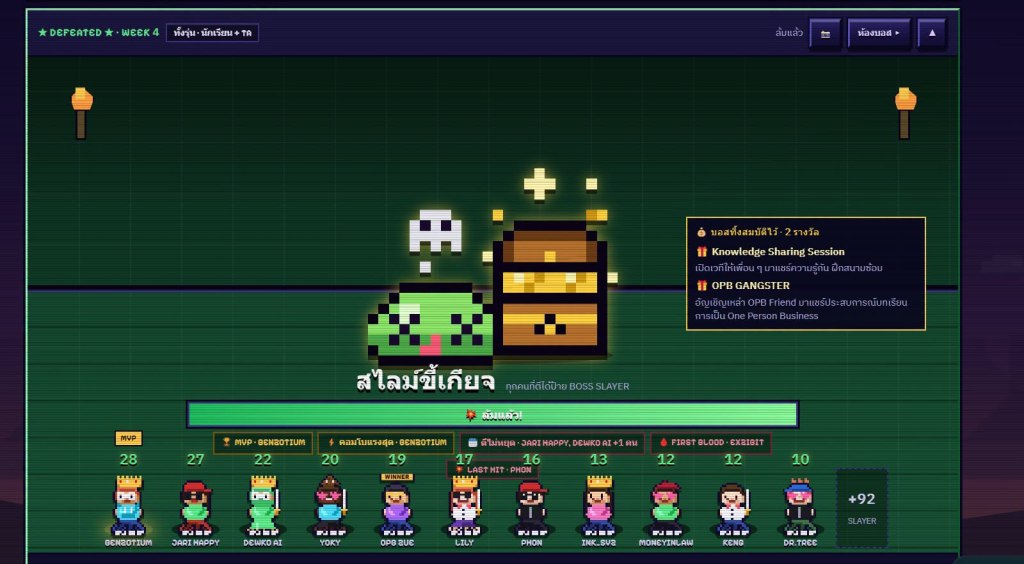The image size is (1024, 564).
Task: Click the MVP · GENGOTIUM badge
Action: tap(263, 443)
